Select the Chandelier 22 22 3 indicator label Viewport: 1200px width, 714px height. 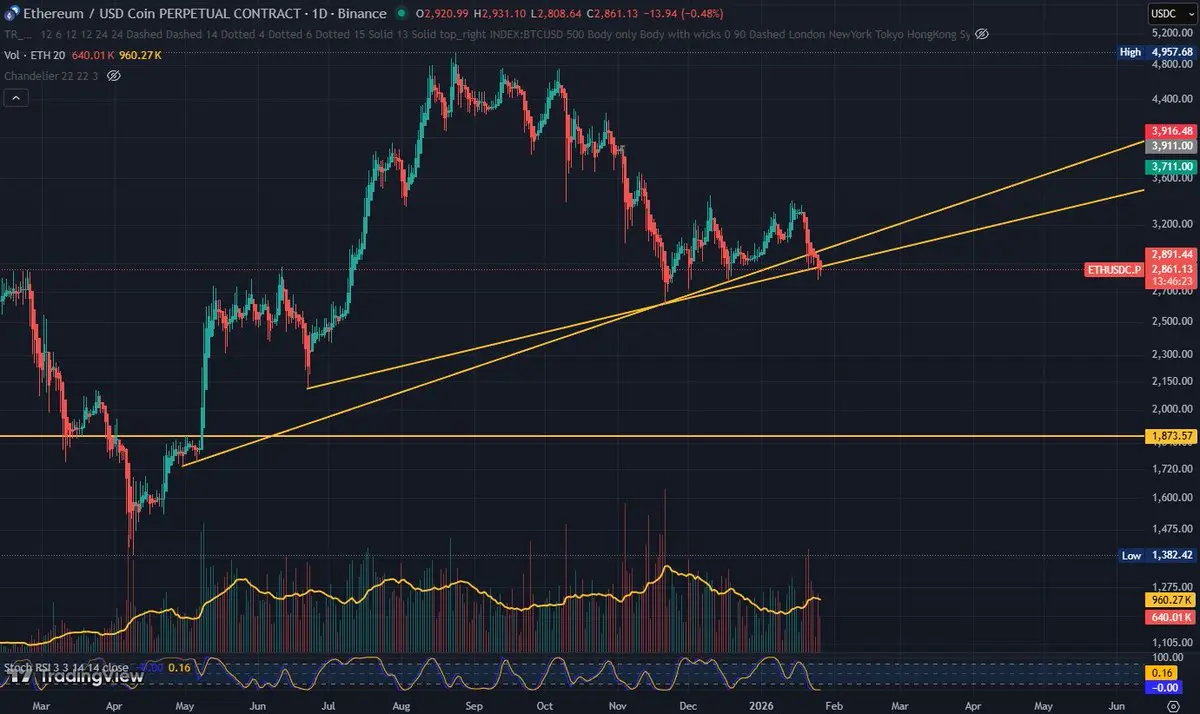[53, 76]
